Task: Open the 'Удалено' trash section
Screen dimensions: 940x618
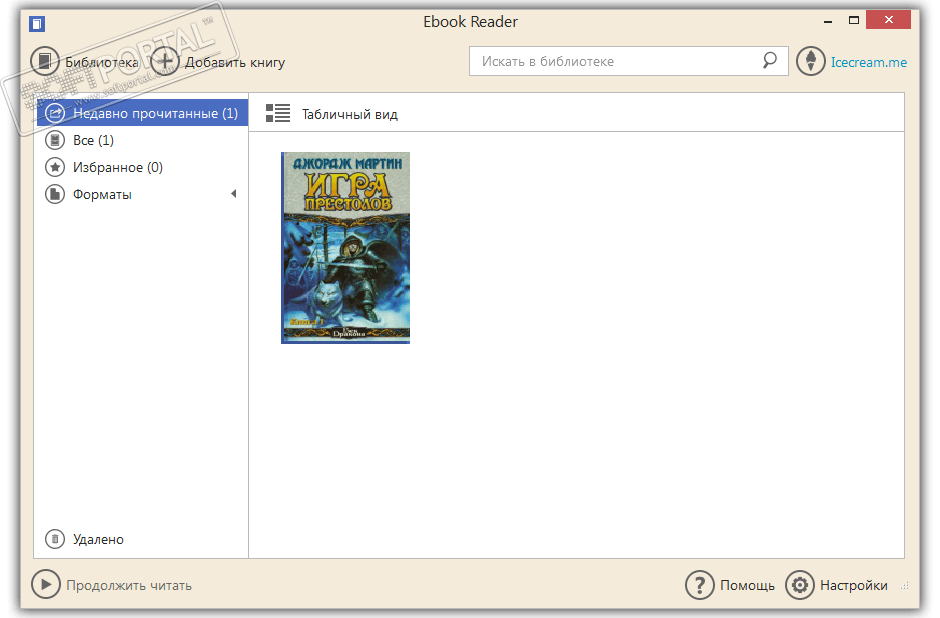Action: [98, 539]
